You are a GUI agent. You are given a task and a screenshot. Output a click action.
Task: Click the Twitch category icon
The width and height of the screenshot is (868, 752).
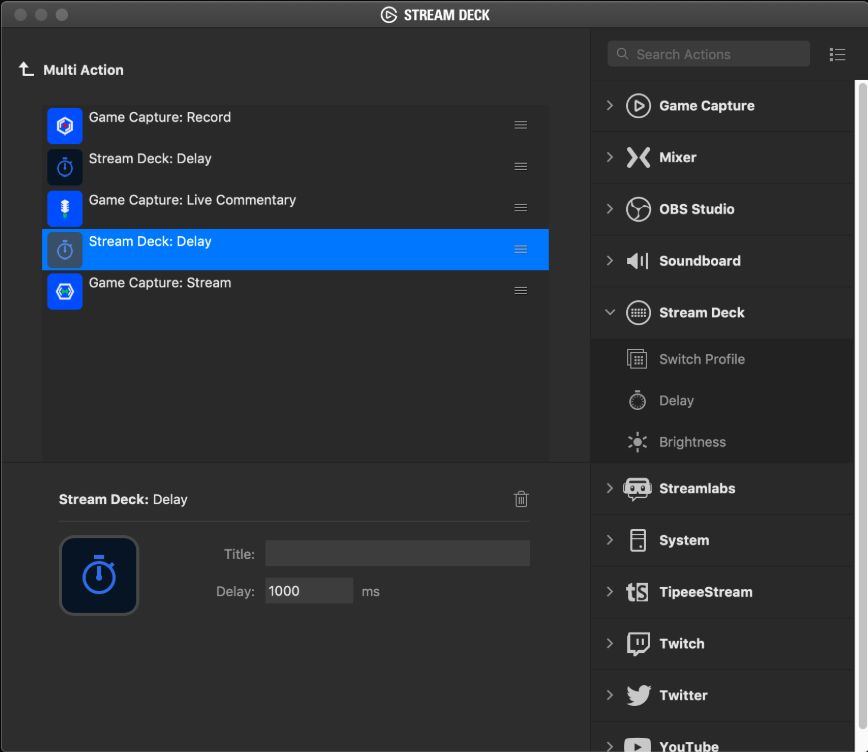[x=638, y=644]
